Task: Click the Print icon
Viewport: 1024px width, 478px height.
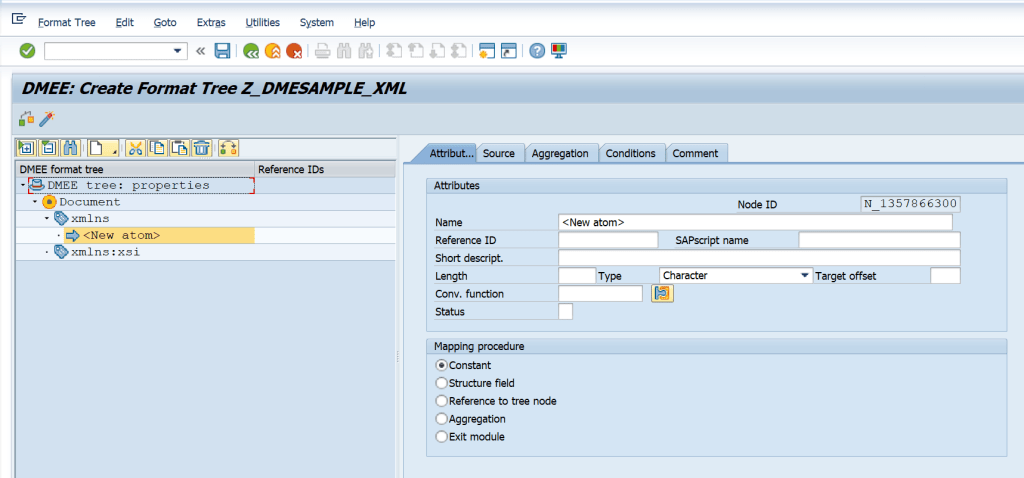Action: (x=323, y=51)
